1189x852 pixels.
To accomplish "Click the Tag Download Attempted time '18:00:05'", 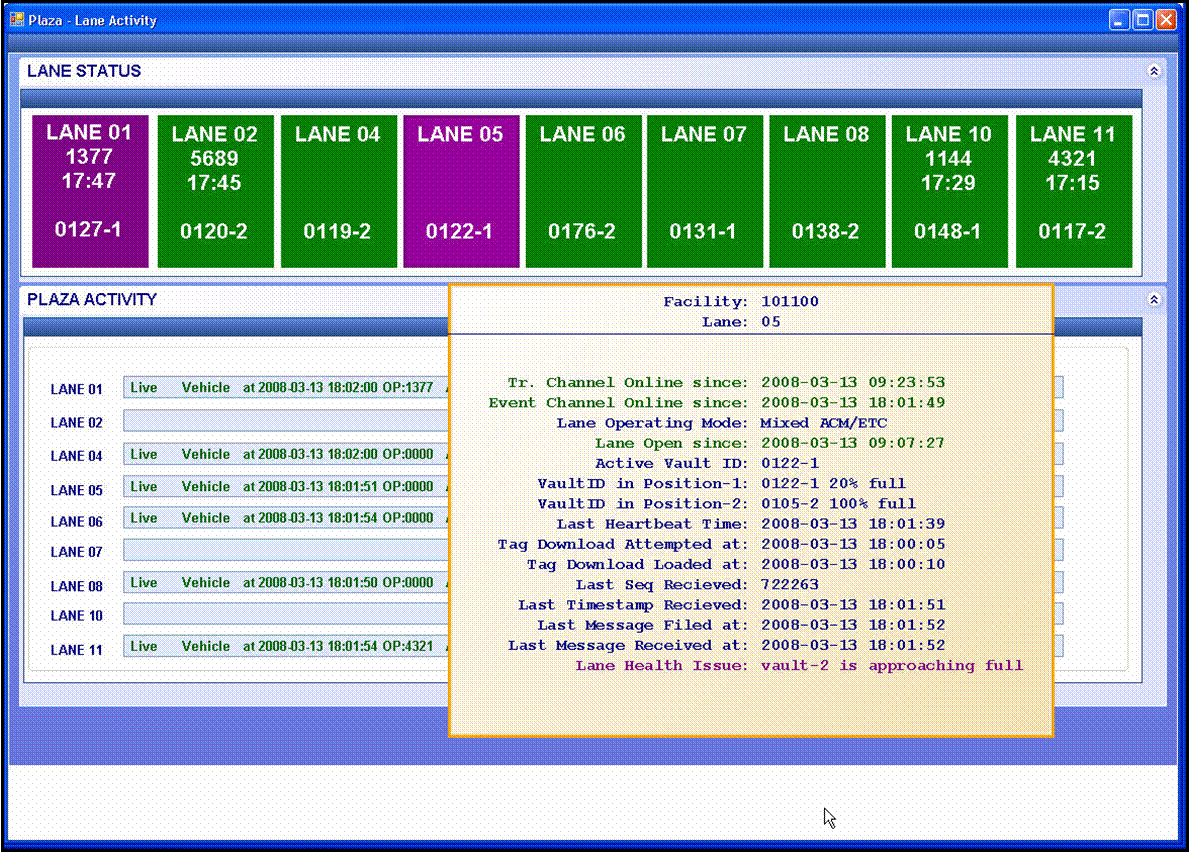I will 907,544.
